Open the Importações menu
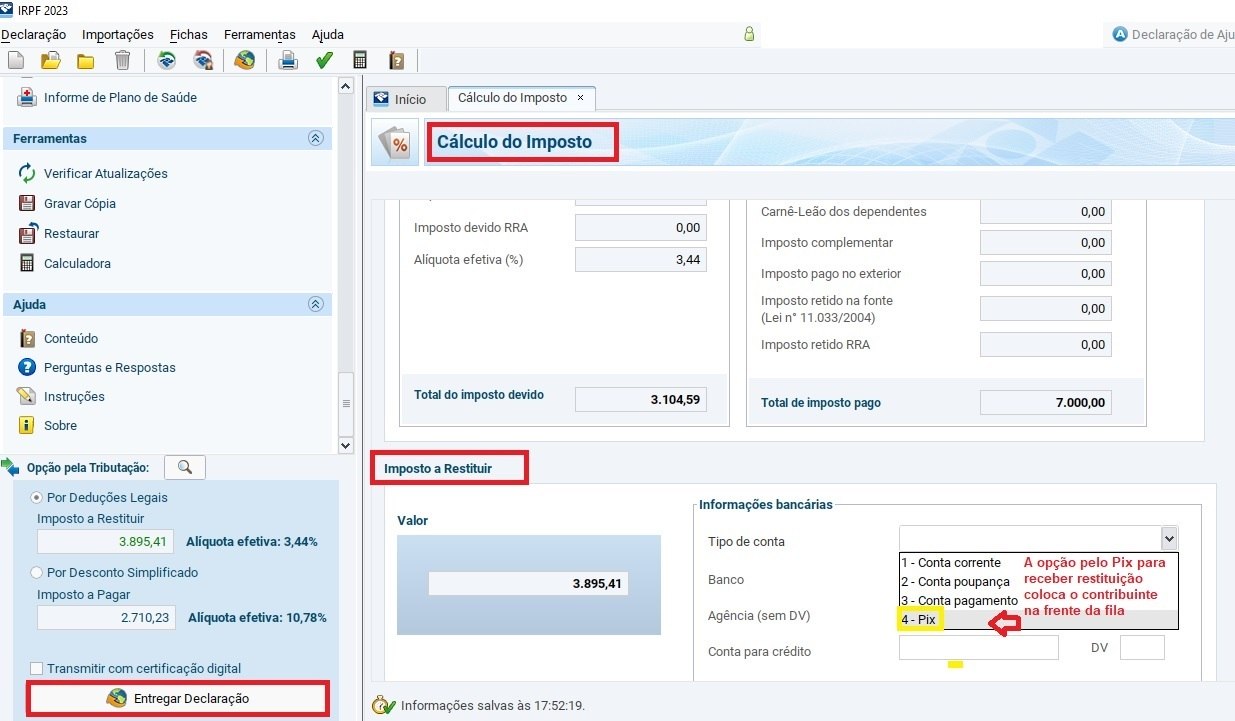Image resolution: width=1235 pixels, height=721 pixels. 117,34
